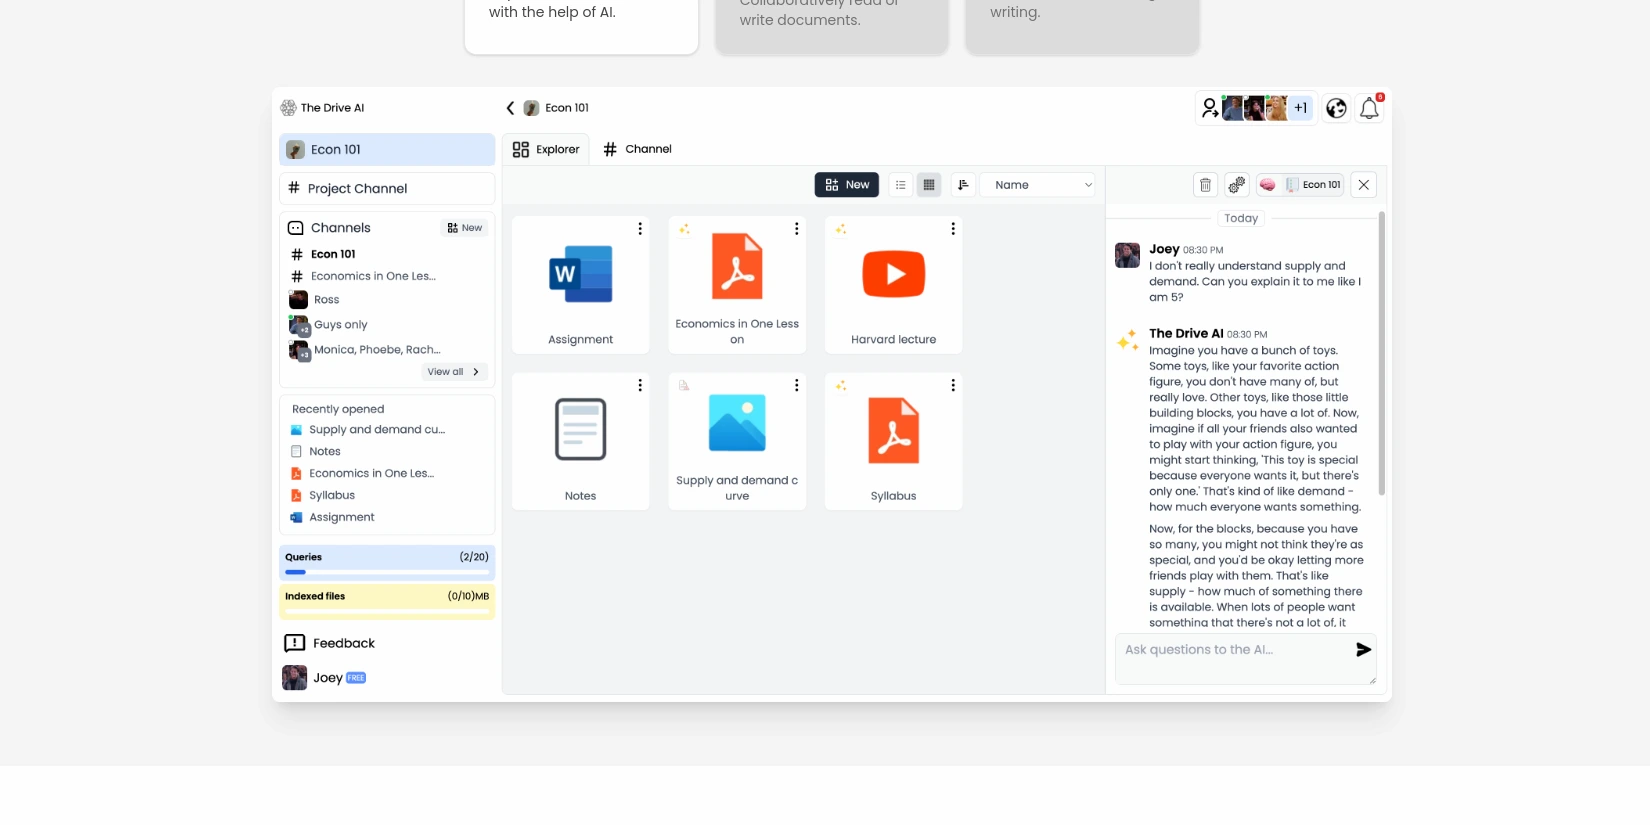Focus the Ask questions input field
Image resolution: width=1650 pixels, height=825 pixels.
[x=1232, y=650]
